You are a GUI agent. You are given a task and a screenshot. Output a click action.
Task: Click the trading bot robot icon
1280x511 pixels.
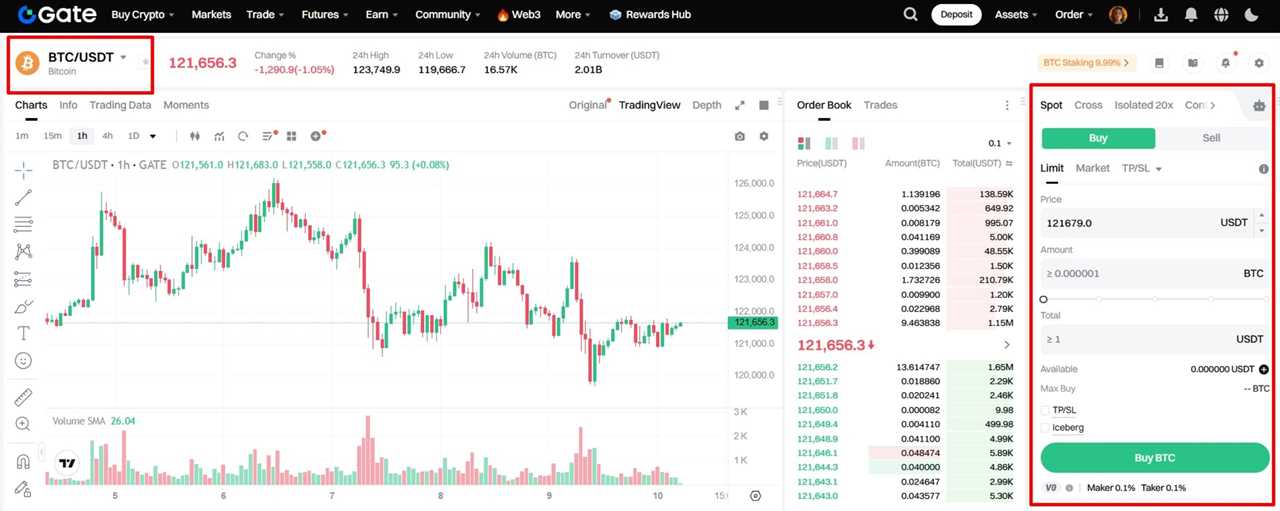1258,105
